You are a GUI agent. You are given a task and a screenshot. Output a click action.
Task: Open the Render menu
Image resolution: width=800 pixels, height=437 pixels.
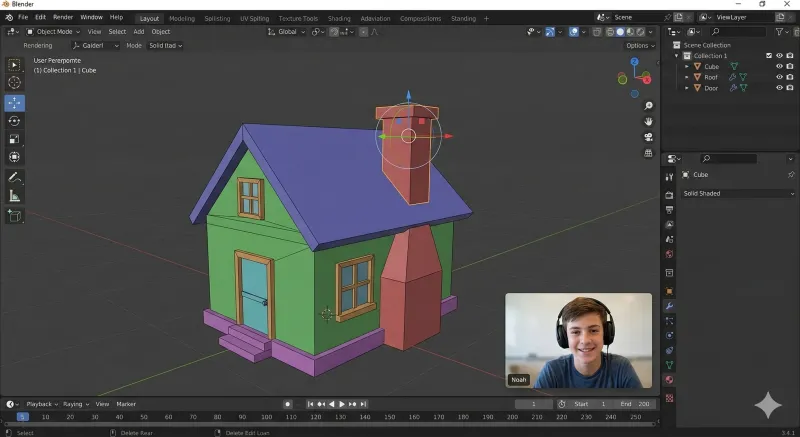(63, 17)
